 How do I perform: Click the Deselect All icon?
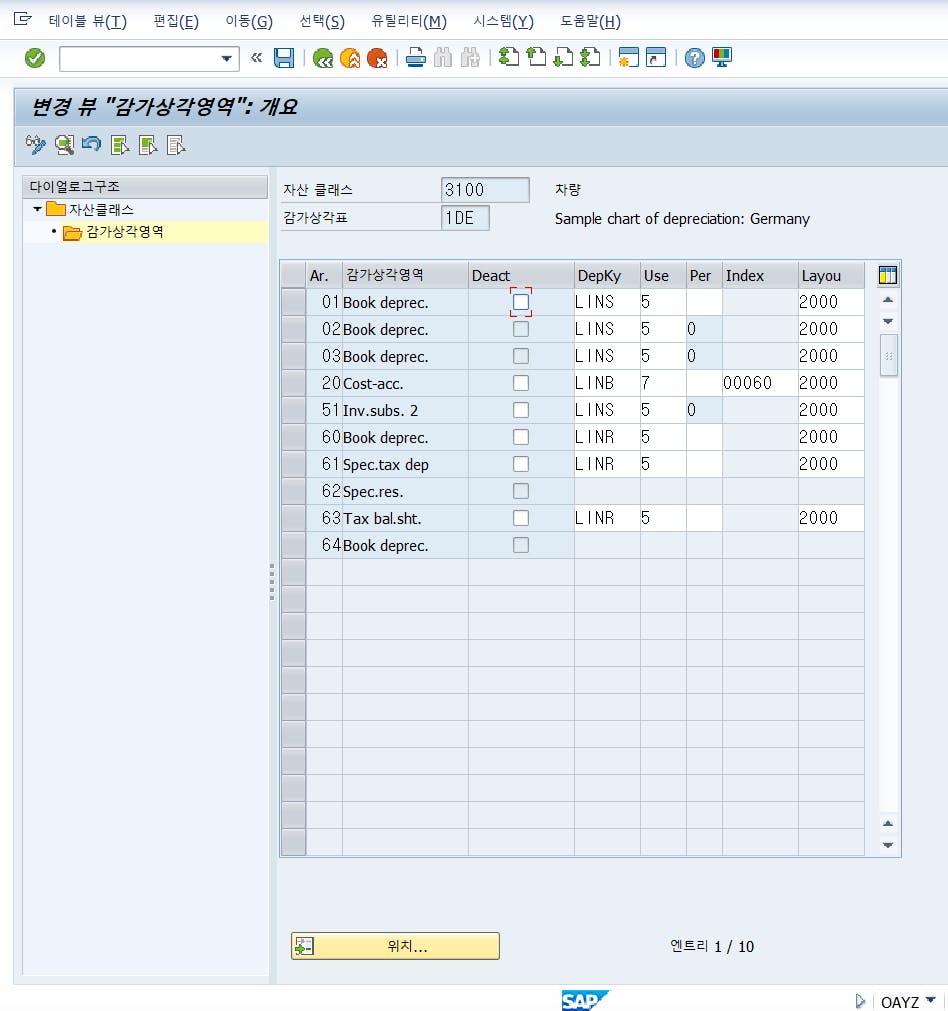175,145
